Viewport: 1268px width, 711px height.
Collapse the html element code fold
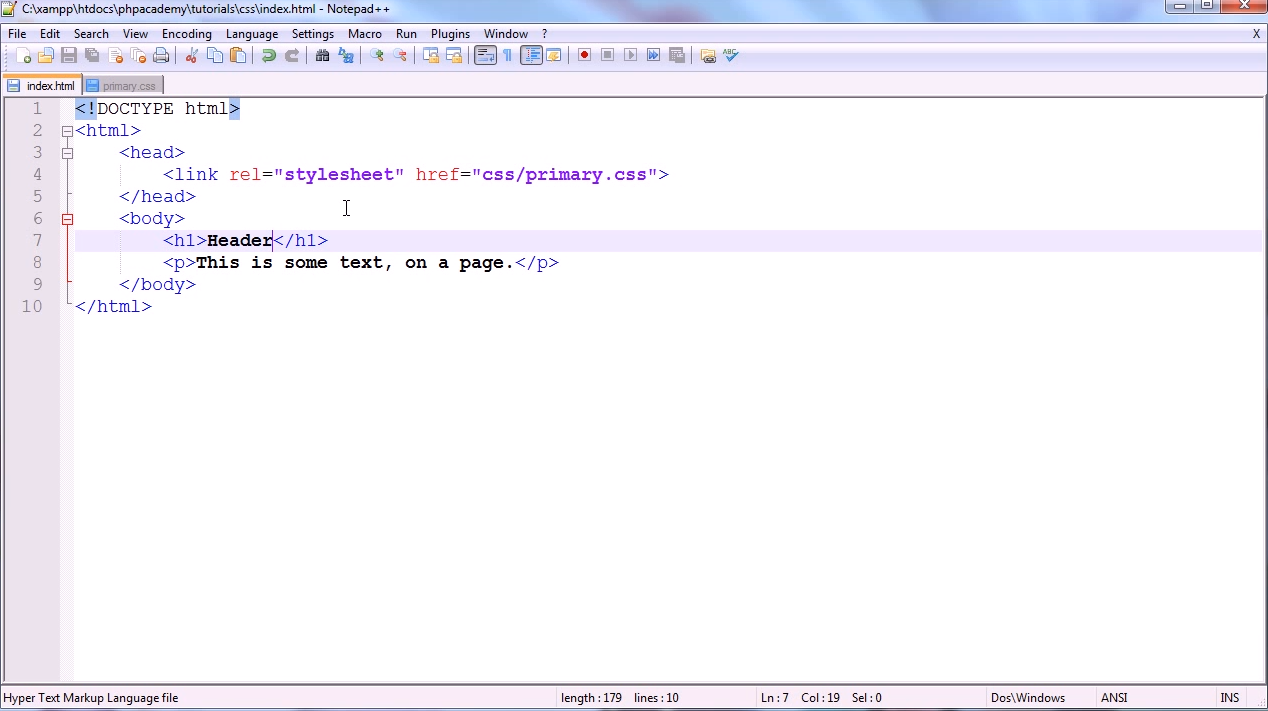coord(67,131)
